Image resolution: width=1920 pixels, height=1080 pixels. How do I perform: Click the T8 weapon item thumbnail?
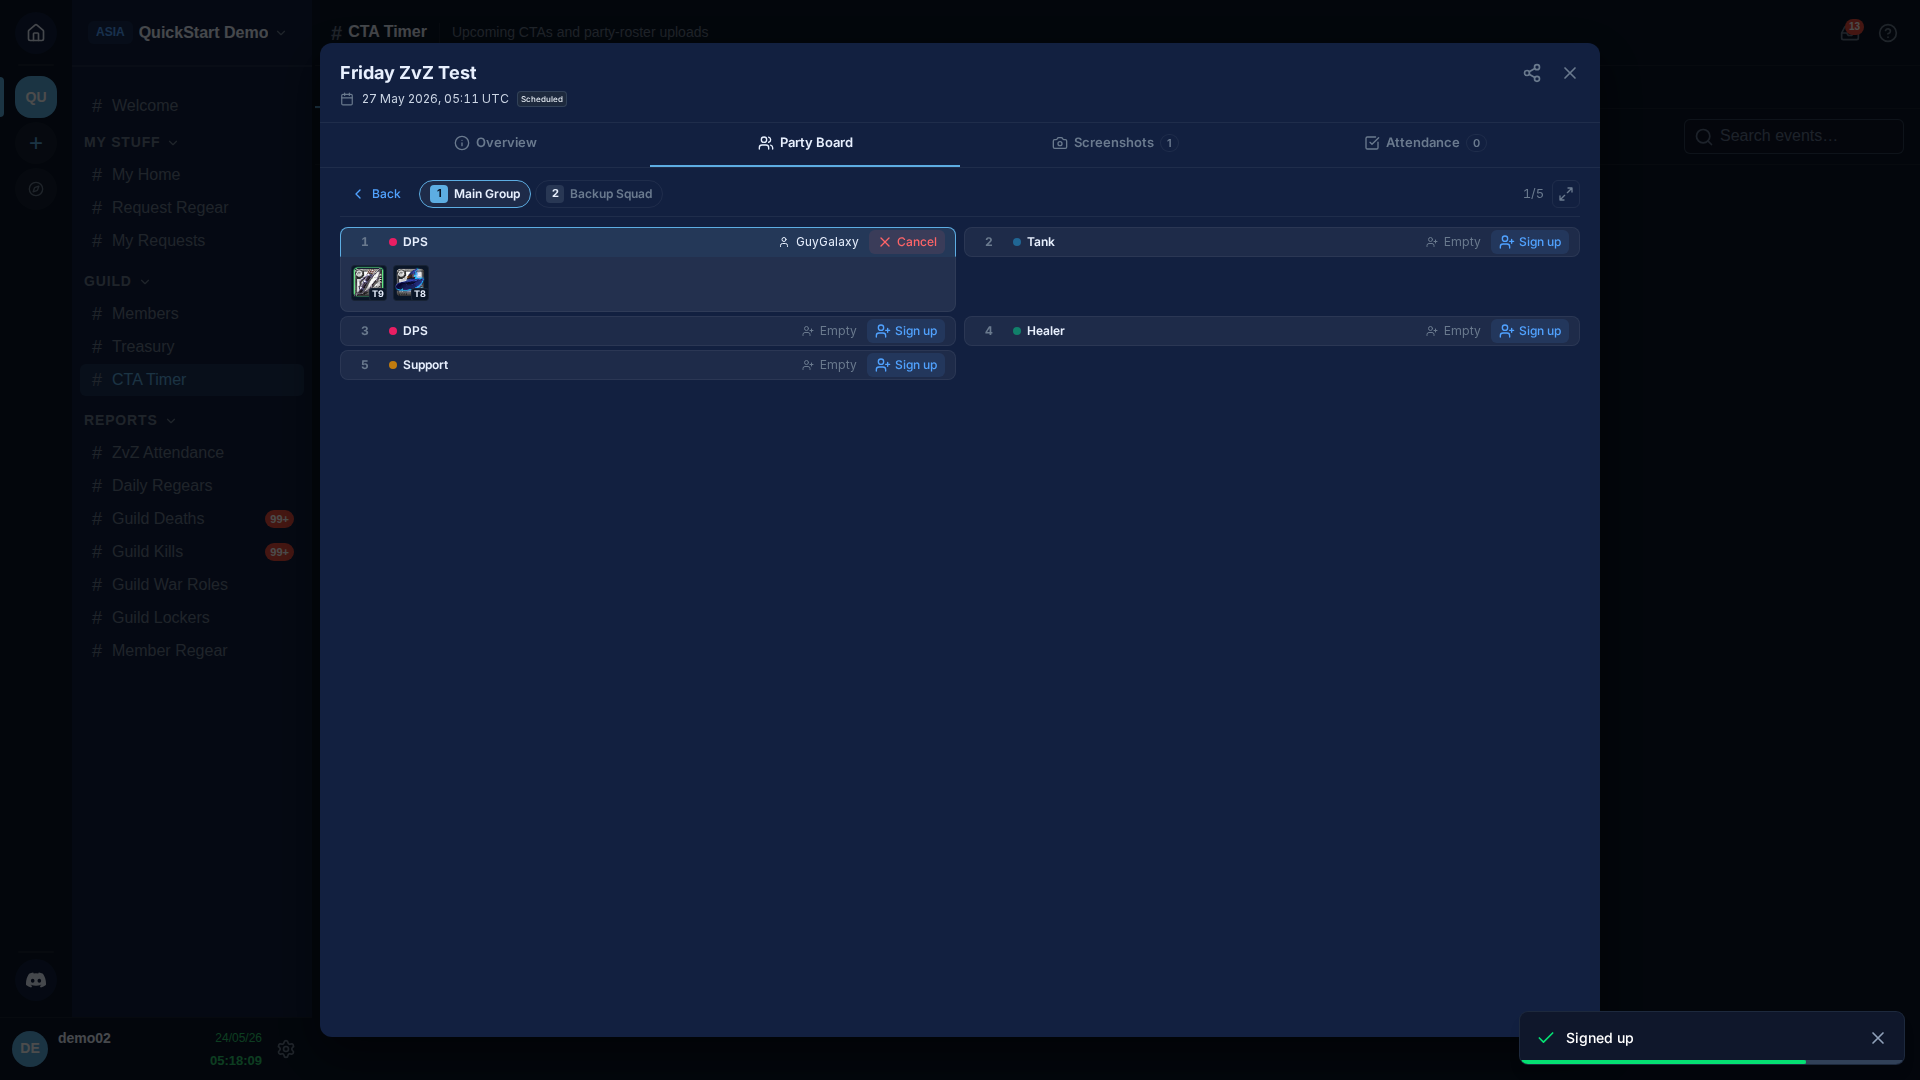[x=411, y=283]
